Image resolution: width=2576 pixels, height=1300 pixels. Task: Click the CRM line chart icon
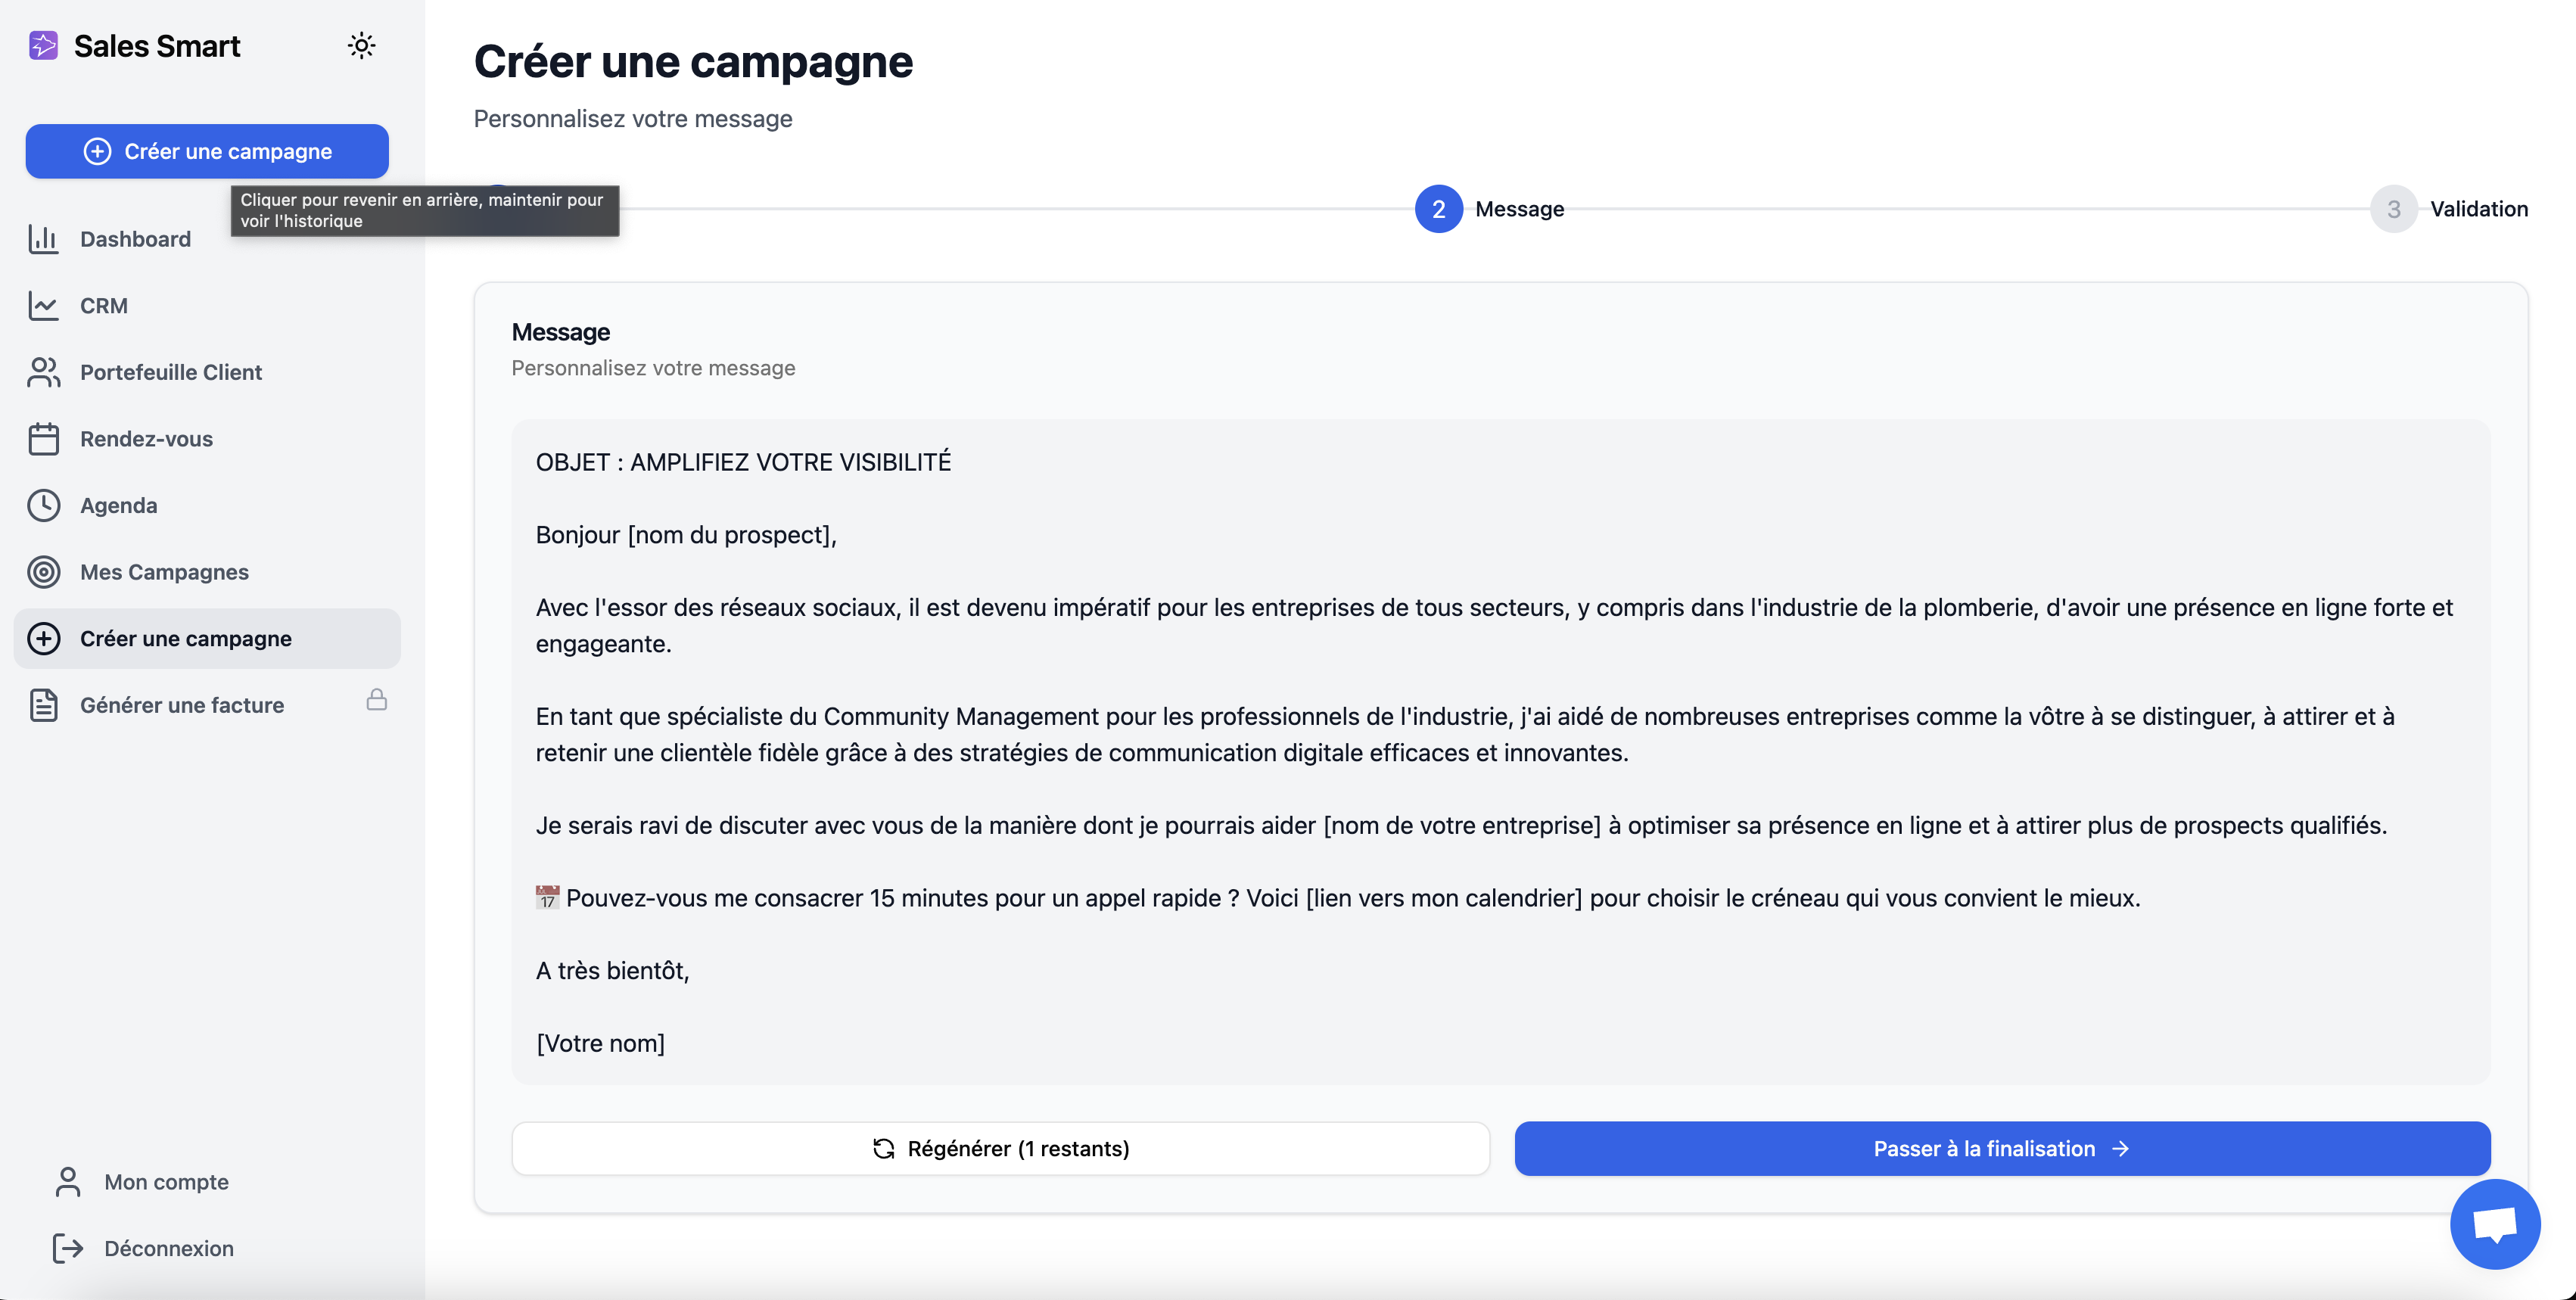(43, 306)
